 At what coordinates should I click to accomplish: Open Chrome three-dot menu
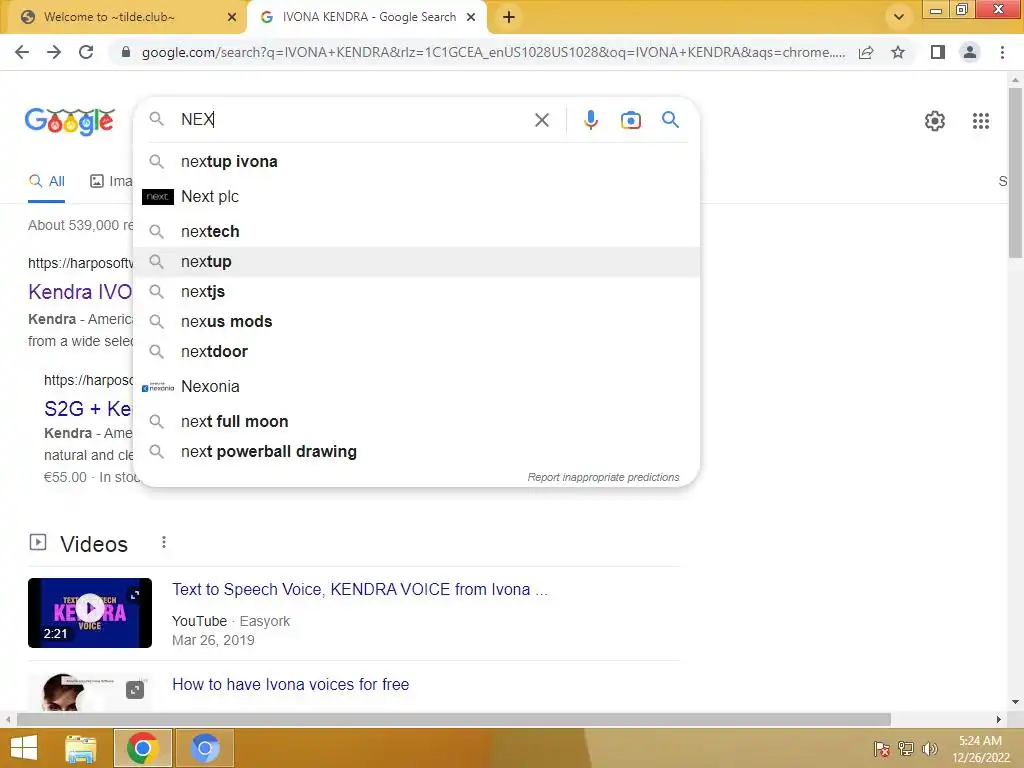coord(1002,52)
